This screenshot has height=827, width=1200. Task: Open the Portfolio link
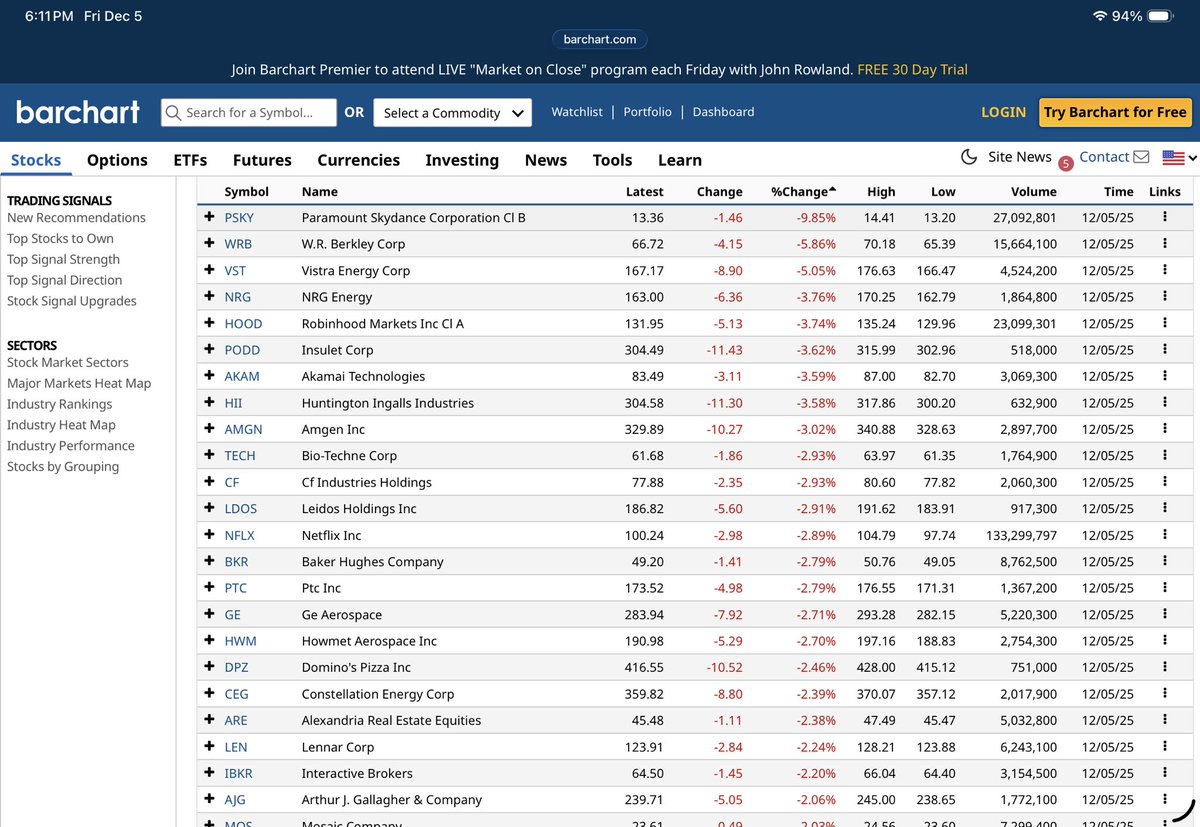coord(648,112)
